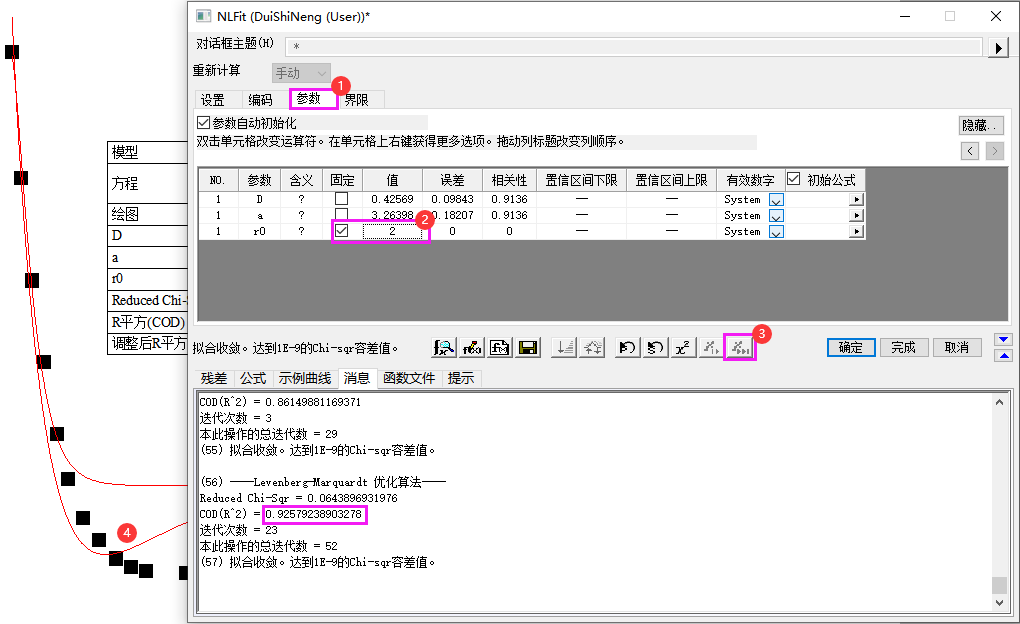Open the 示例曲线 tab

click(x=305, y=378)
